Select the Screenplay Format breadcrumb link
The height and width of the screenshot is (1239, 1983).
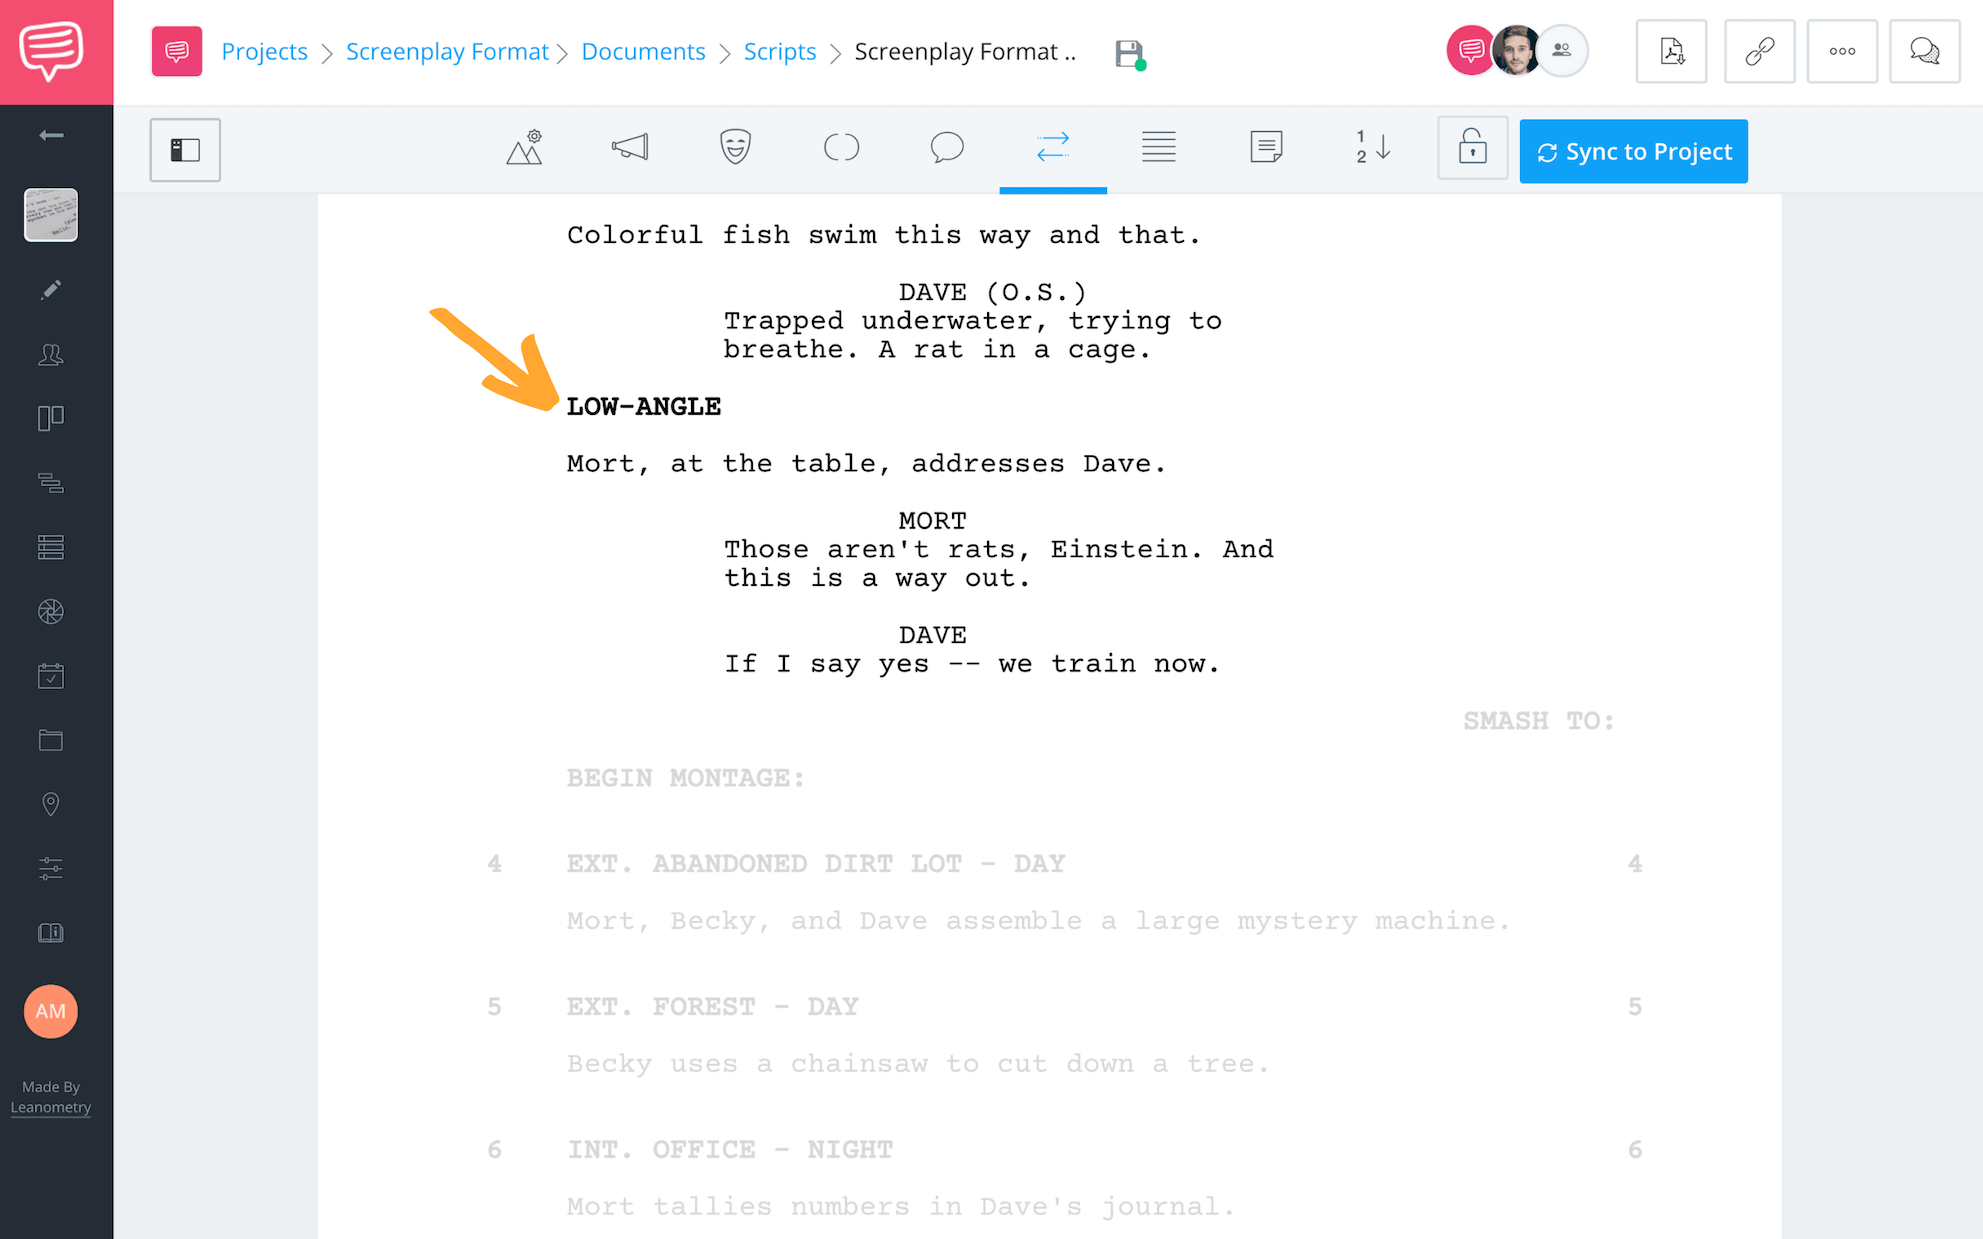445,50
